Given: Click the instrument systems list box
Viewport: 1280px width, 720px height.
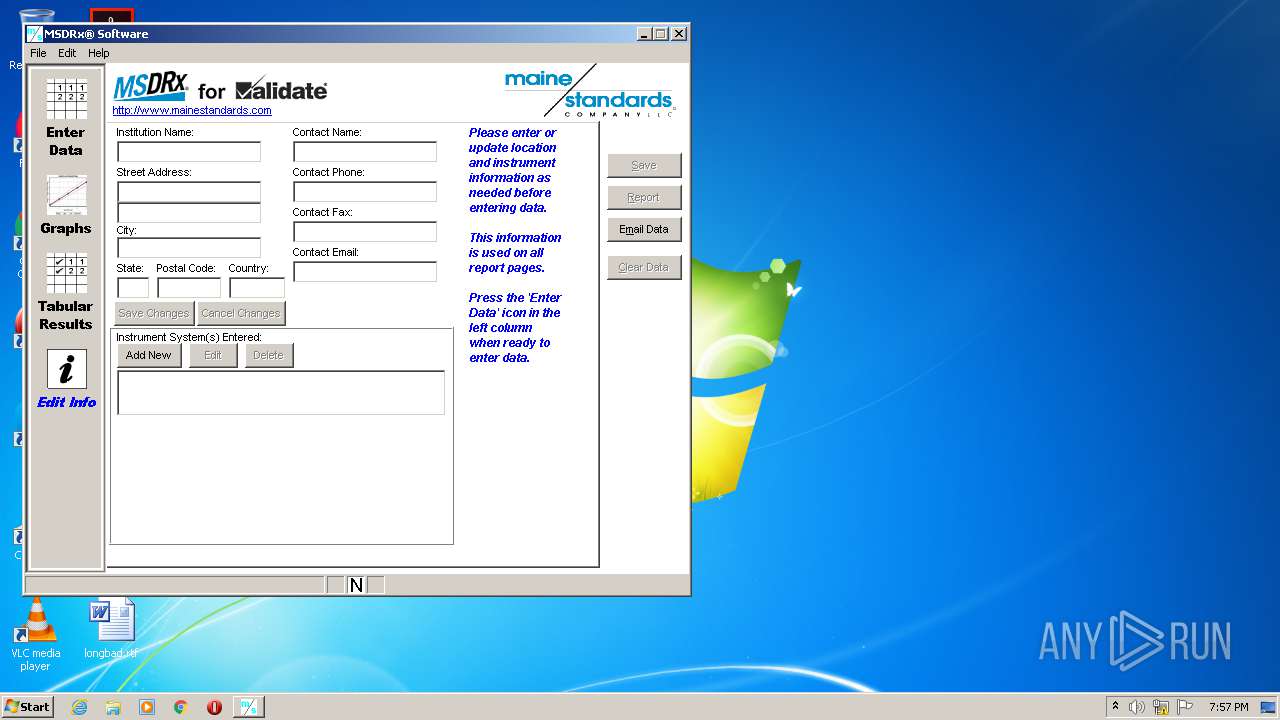Looking at the screenshot, I should tap(281, 392).
